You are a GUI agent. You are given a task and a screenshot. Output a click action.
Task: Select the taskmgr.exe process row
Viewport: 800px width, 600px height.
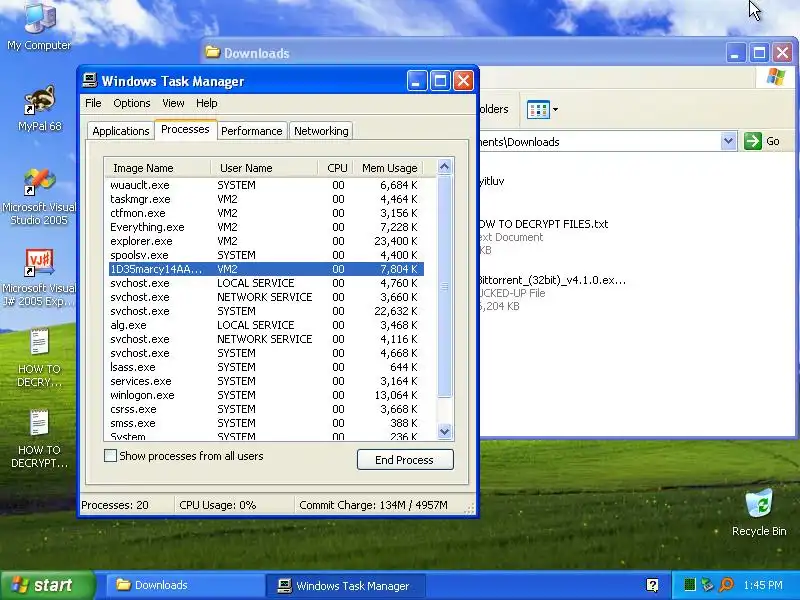coord(266,199)
